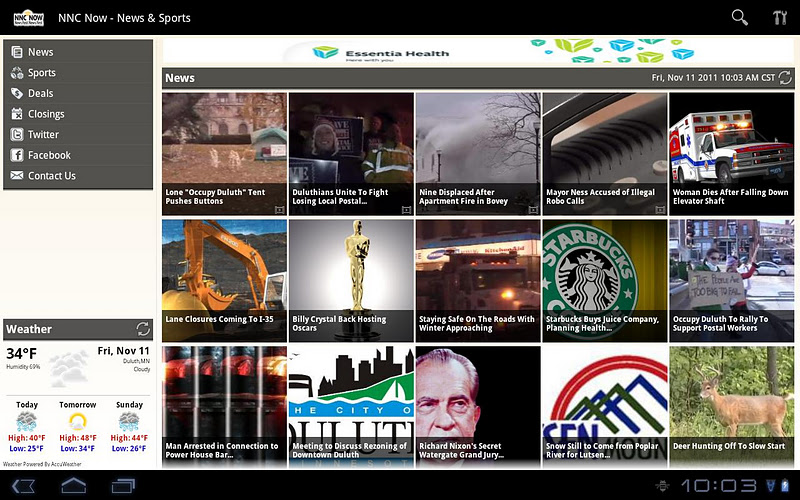The height and width of the screenshot is (500, 800).
Task: Click the Closings calendar icon
Action: point(17,114)
